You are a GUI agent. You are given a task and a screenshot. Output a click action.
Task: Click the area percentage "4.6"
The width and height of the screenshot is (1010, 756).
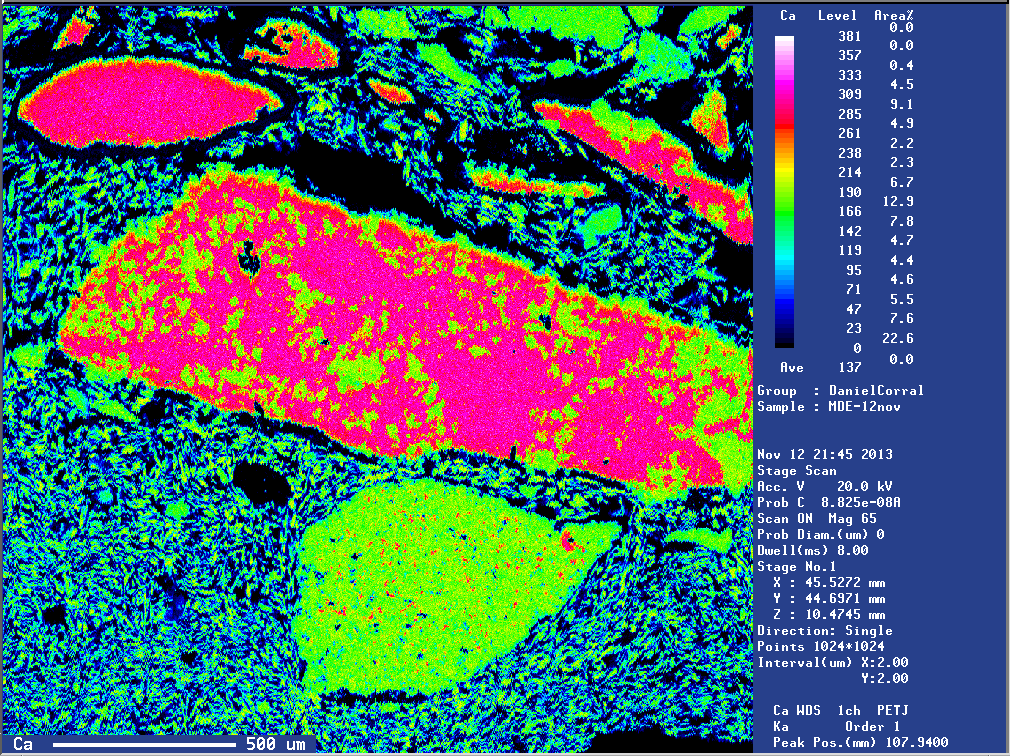coord(901,279)
